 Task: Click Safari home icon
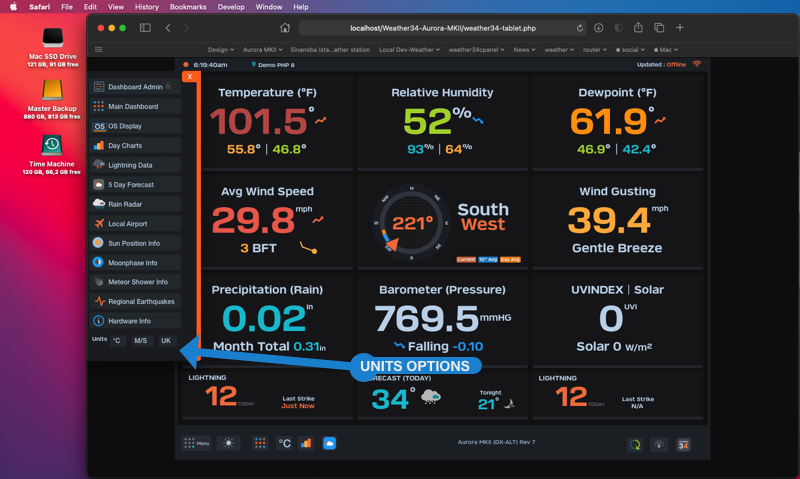coord(285,28)
